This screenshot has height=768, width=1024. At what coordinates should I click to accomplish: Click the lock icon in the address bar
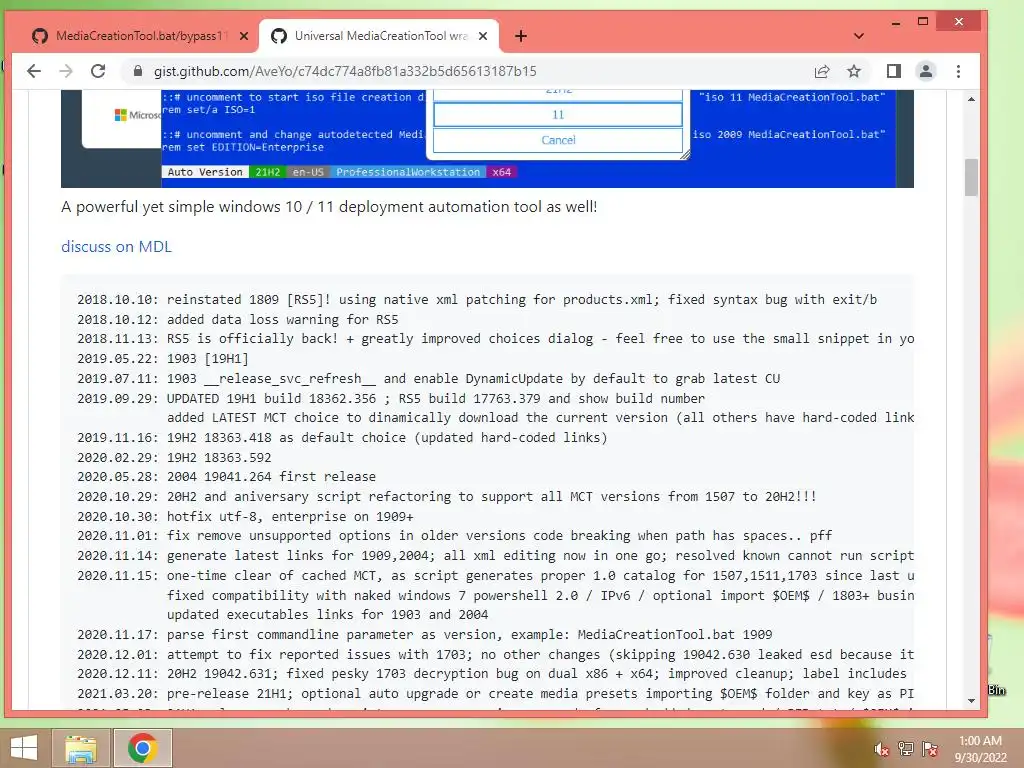click(137, 71)
